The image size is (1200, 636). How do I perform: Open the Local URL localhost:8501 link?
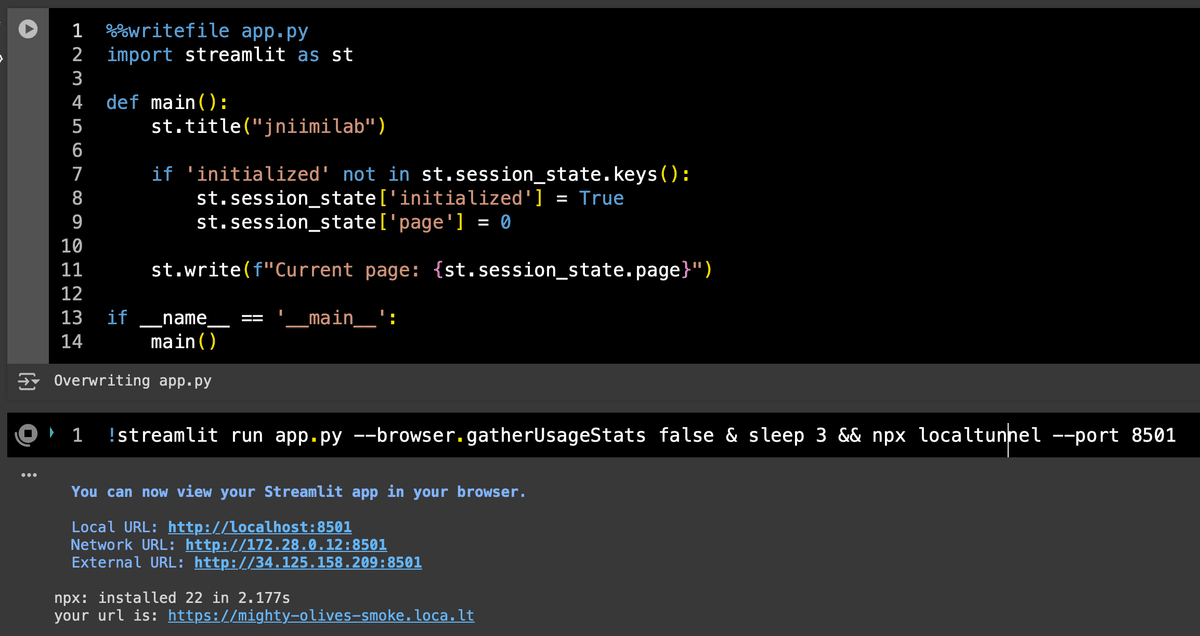259,527
